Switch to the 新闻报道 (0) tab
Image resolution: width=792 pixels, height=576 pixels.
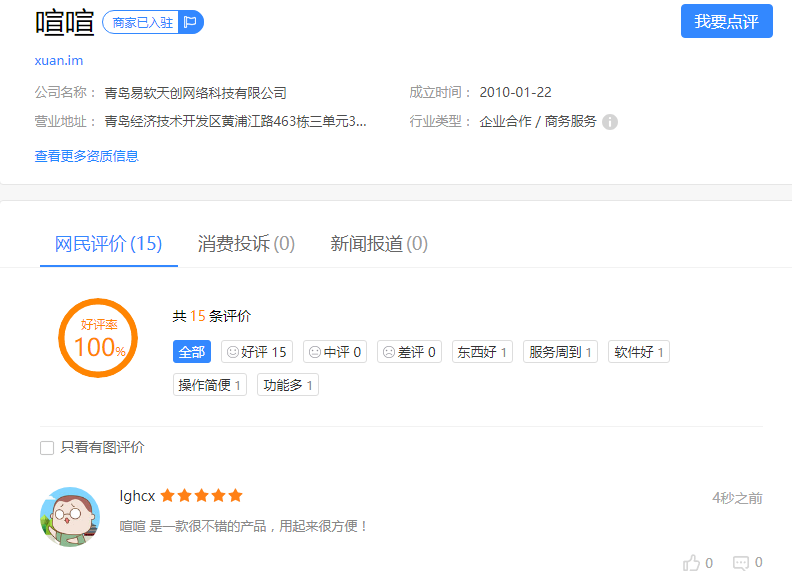pyautogui.click(x=379, y=244)
